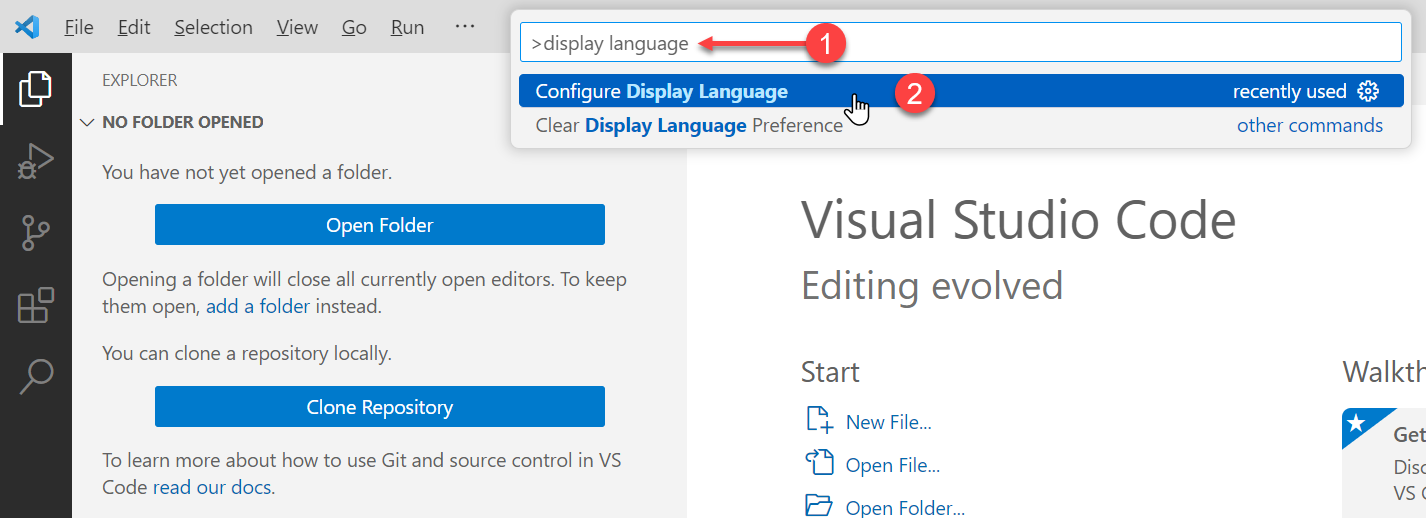Viewport: 1426px width, 518px height.
Task: Select Clear Display Language Preference command
Action: coord(689,126)
